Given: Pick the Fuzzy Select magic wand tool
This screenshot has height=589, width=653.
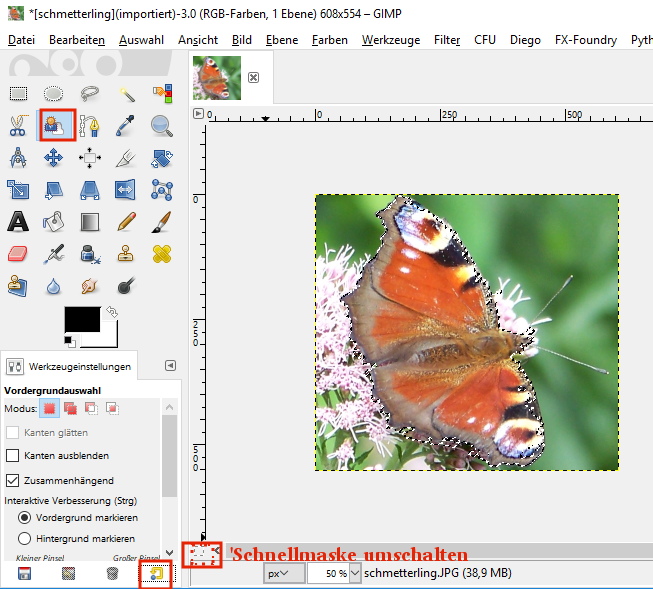Looking at the screenshot, I should (126, 93).
